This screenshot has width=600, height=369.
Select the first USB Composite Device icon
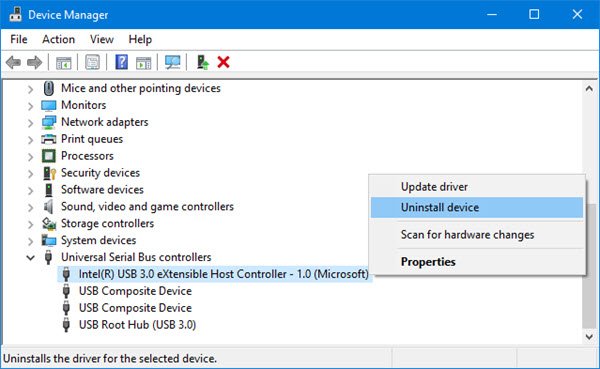pyautogui.click(x=66, y=291)
